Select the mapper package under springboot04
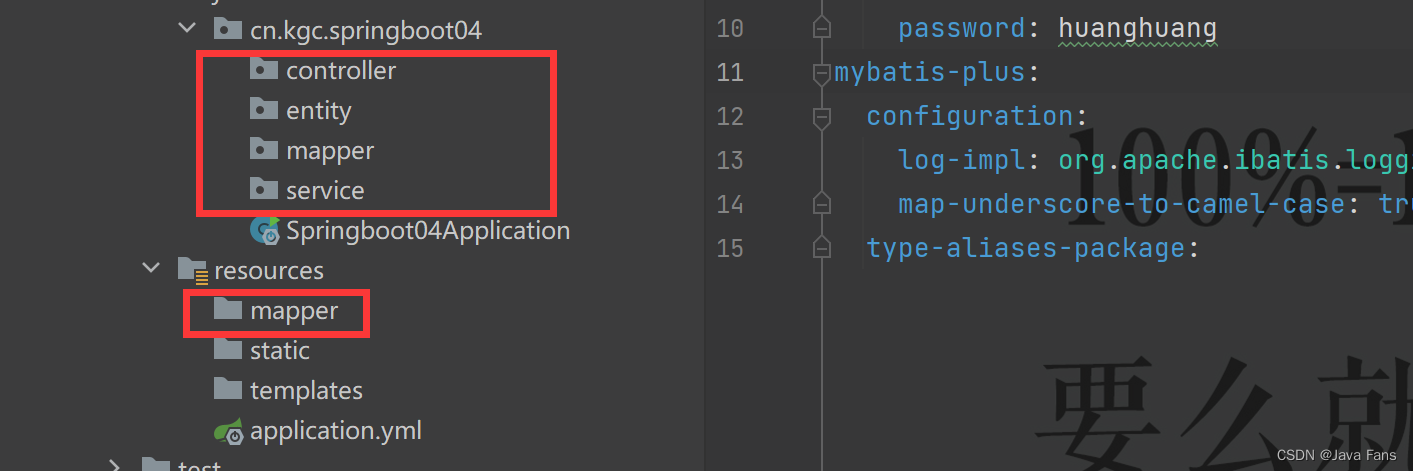Image resolution: width=1413 pixels, height=471 pixels. click(x=330, y=150)
